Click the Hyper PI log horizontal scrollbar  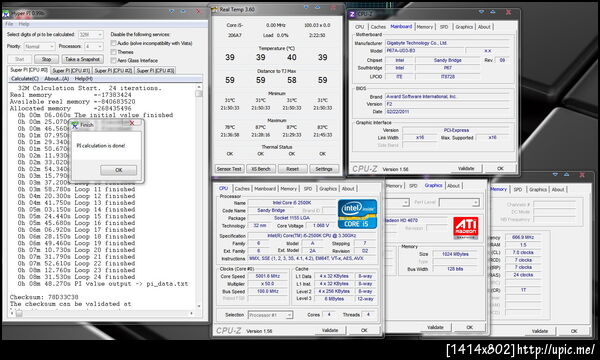[103, 313]
